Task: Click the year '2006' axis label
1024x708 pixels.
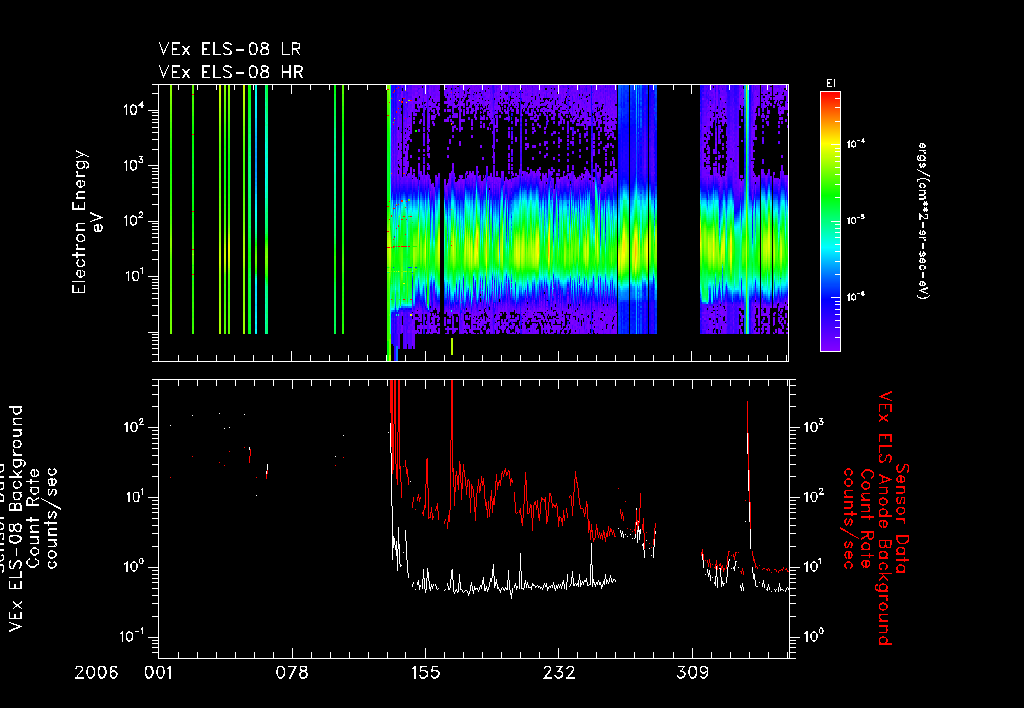Action: 97,672
